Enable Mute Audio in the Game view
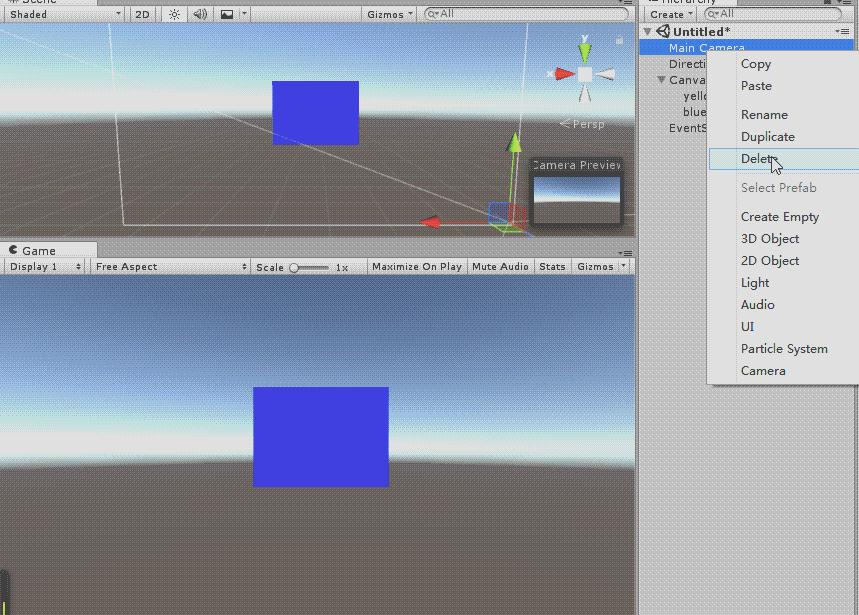Image resolution: width=859 pixels, height=615 pixels. point(501,266)
